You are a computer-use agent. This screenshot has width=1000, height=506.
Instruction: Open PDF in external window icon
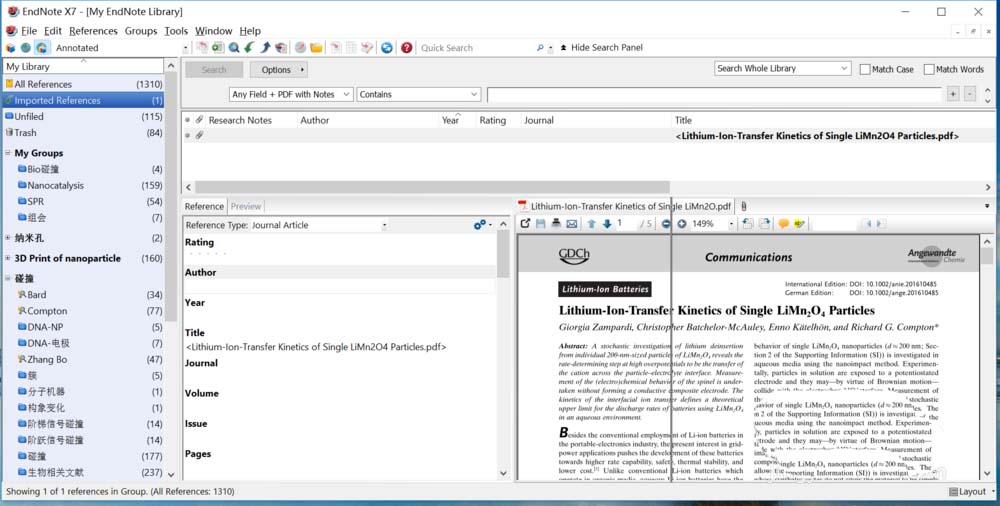point(526,224)
